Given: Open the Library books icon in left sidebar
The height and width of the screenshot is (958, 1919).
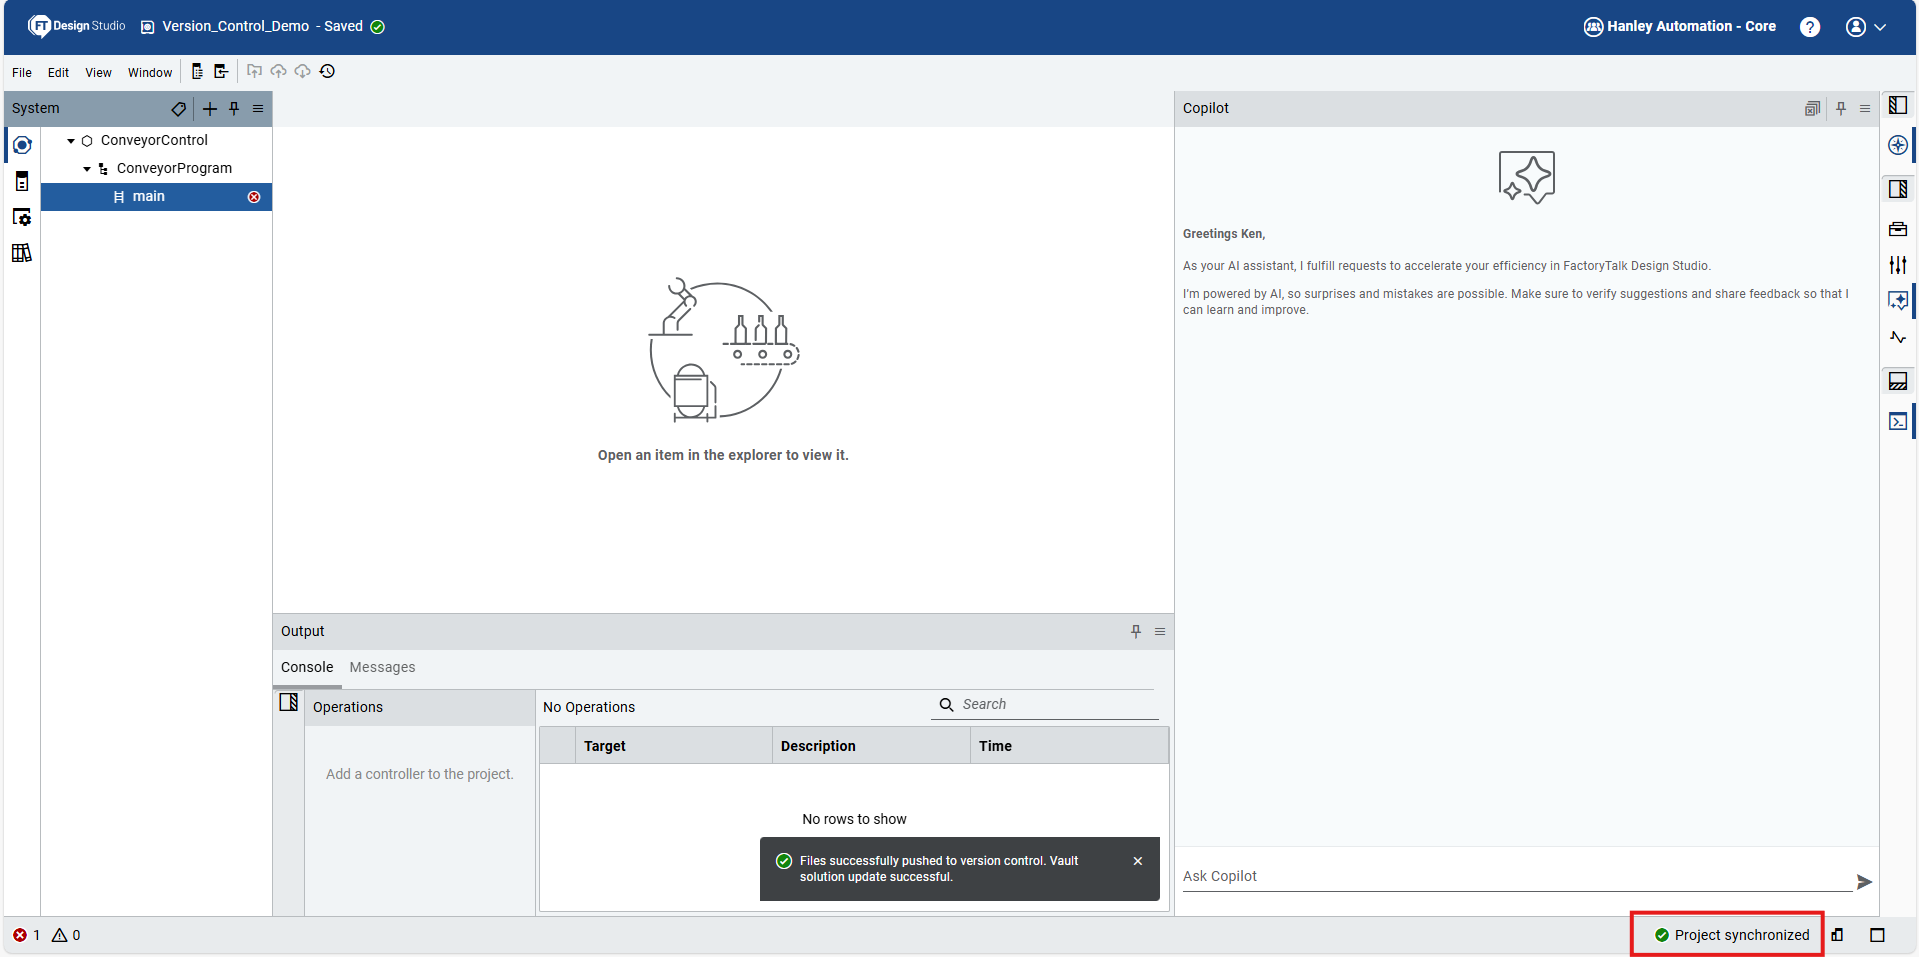Looking at the screenshot, I should pyautogui.click(x=22, y=253).
